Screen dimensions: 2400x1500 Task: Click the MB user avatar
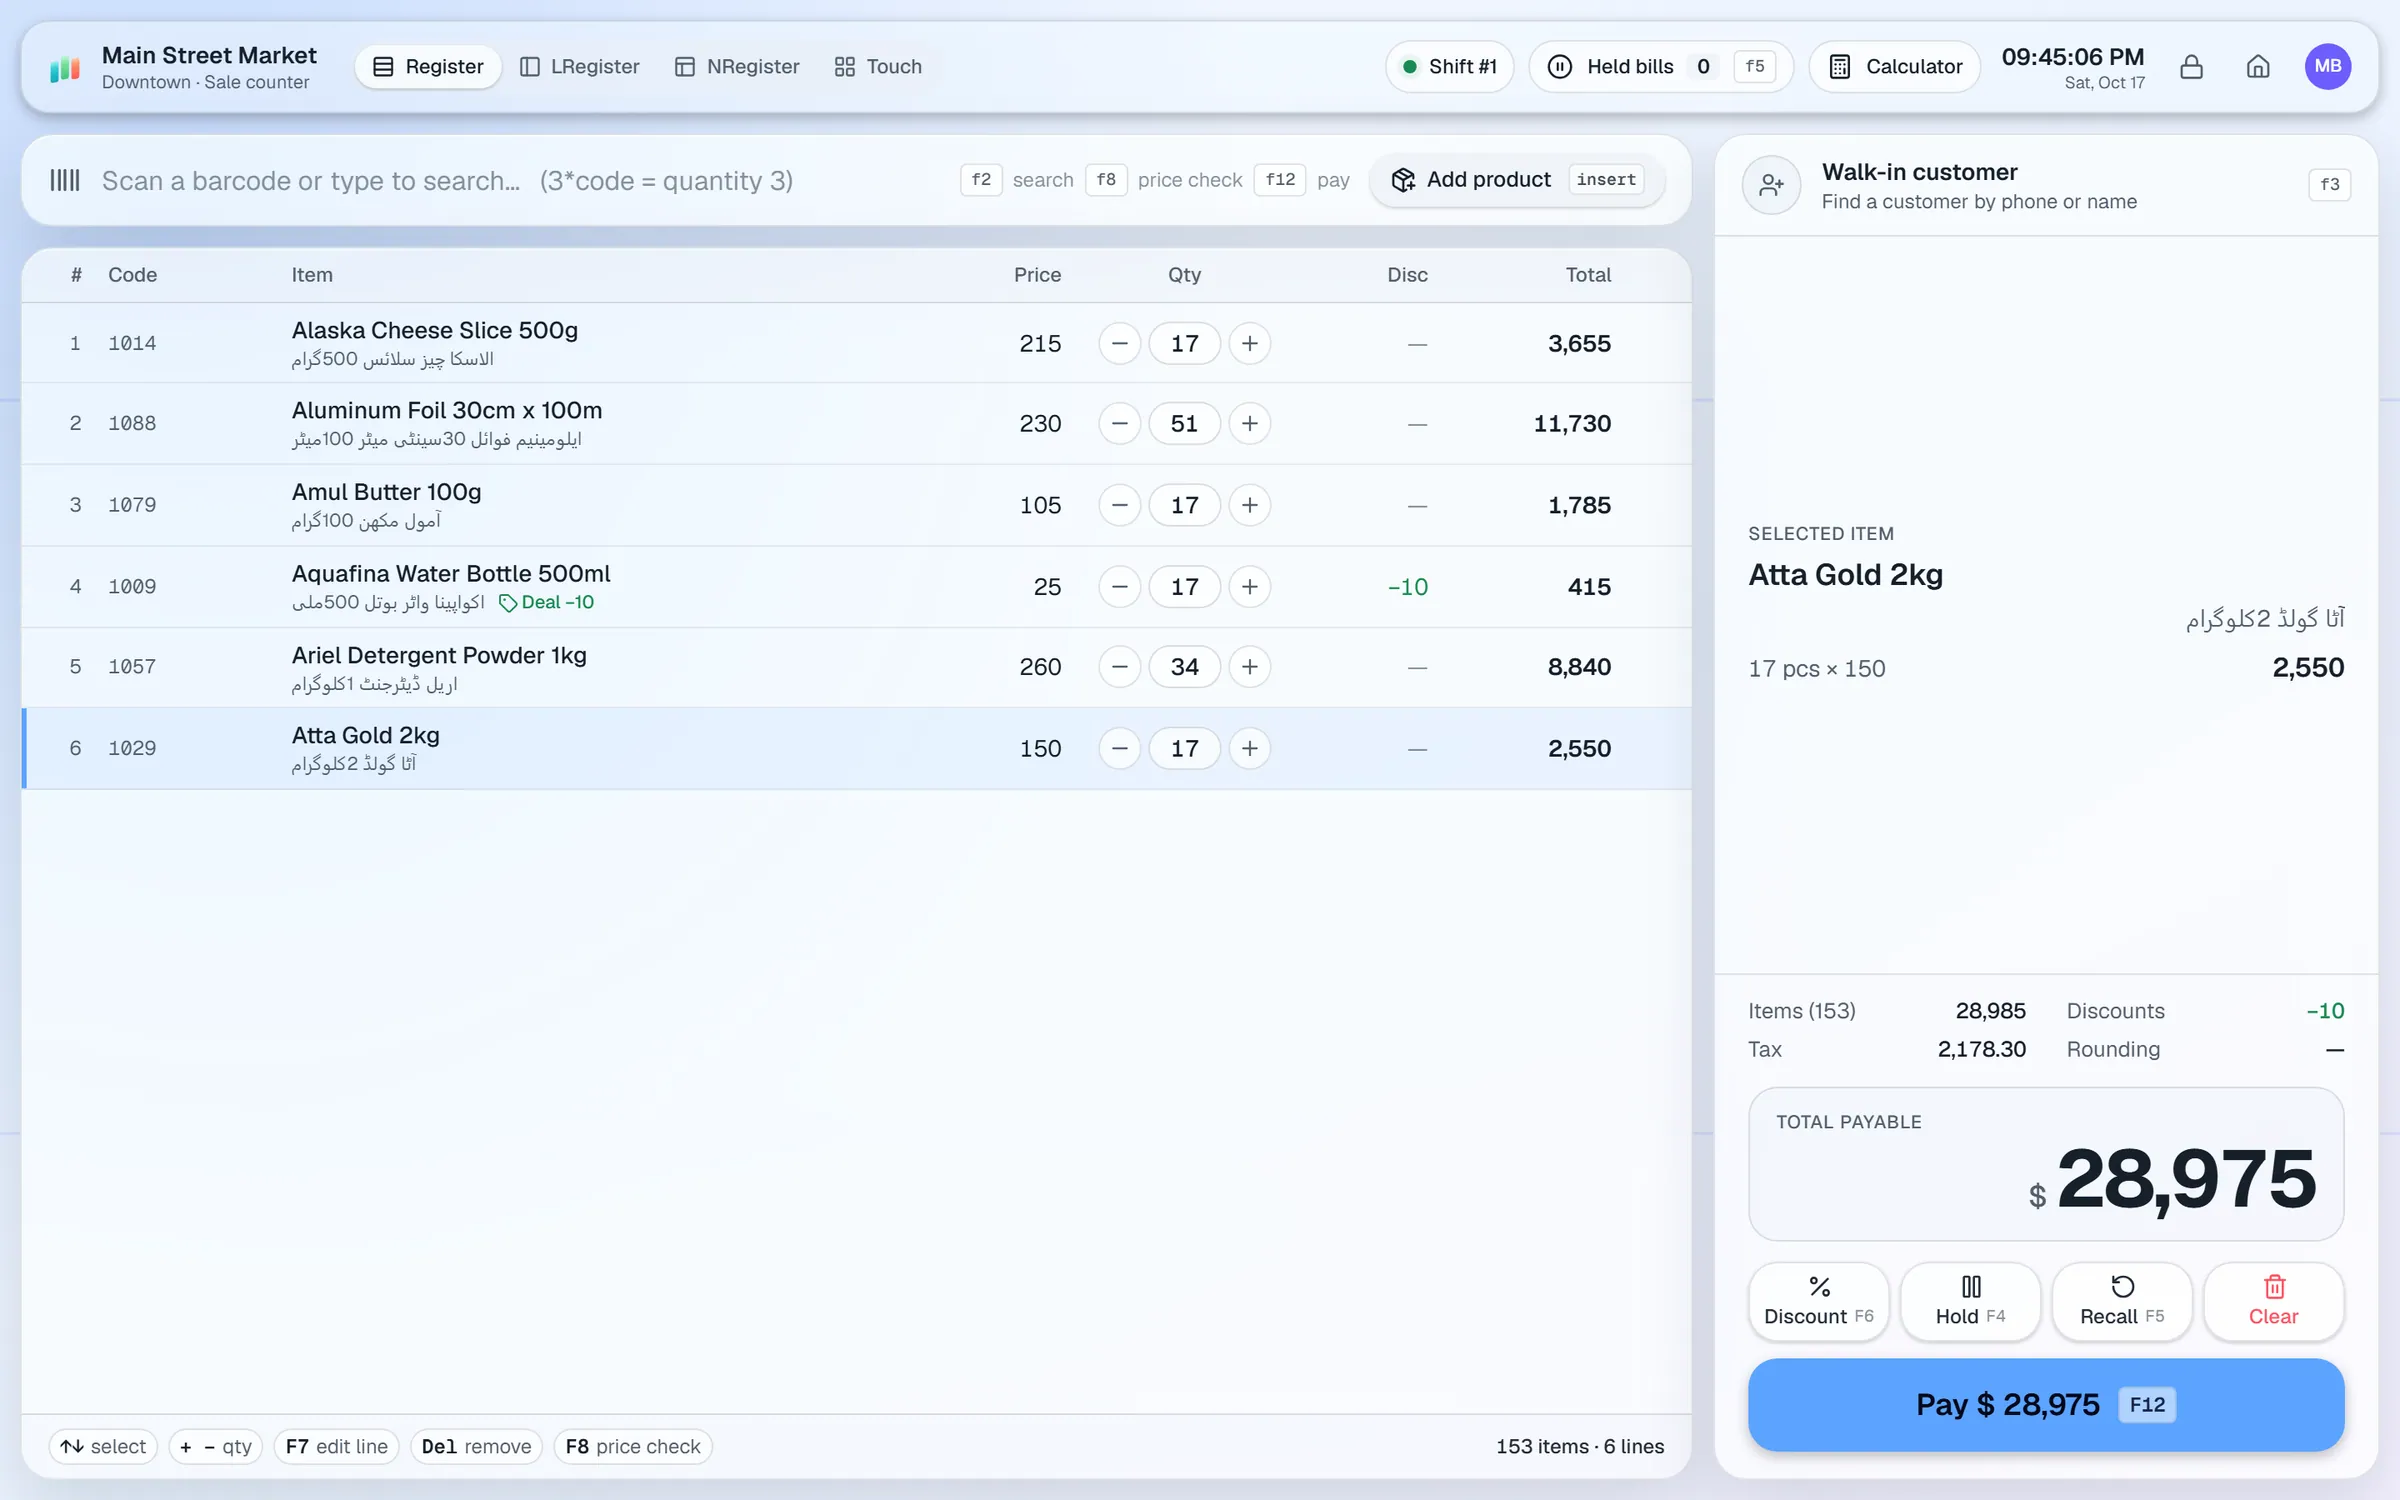pyautogui.click(x=2327, y=67)
